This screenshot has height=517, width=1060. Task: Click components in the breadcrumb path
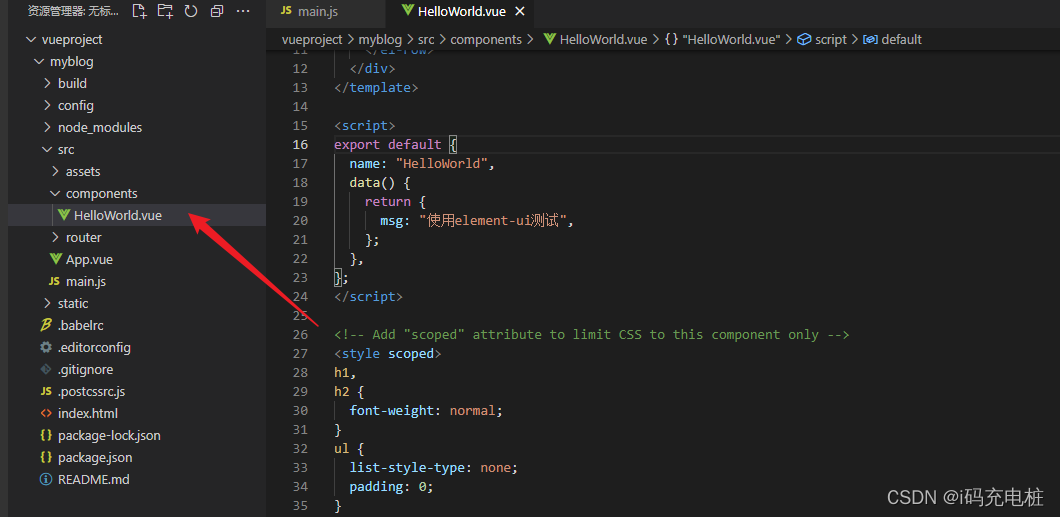(x=486, y=39)
